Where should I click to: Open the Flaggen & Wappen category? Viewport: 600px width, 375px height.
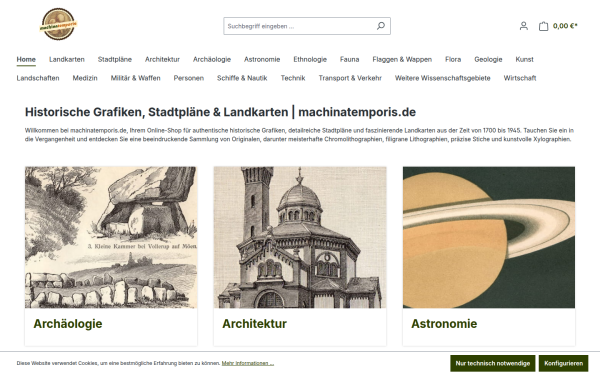(402, 59)
